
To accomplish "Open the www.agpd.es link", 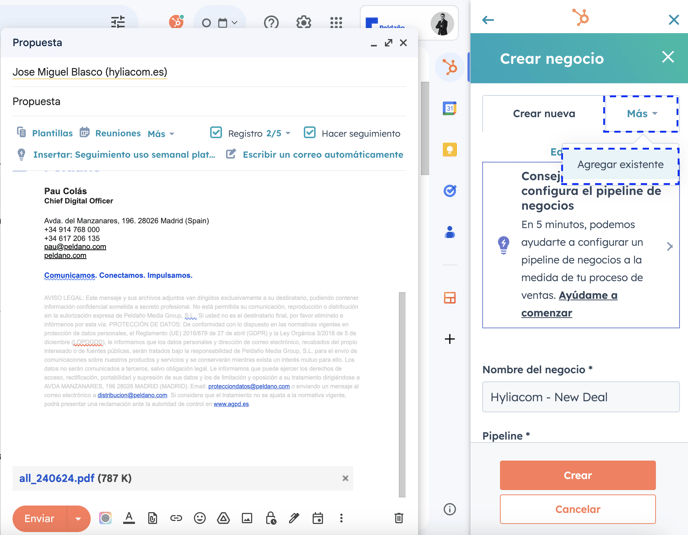I will [x=231, y=404].
